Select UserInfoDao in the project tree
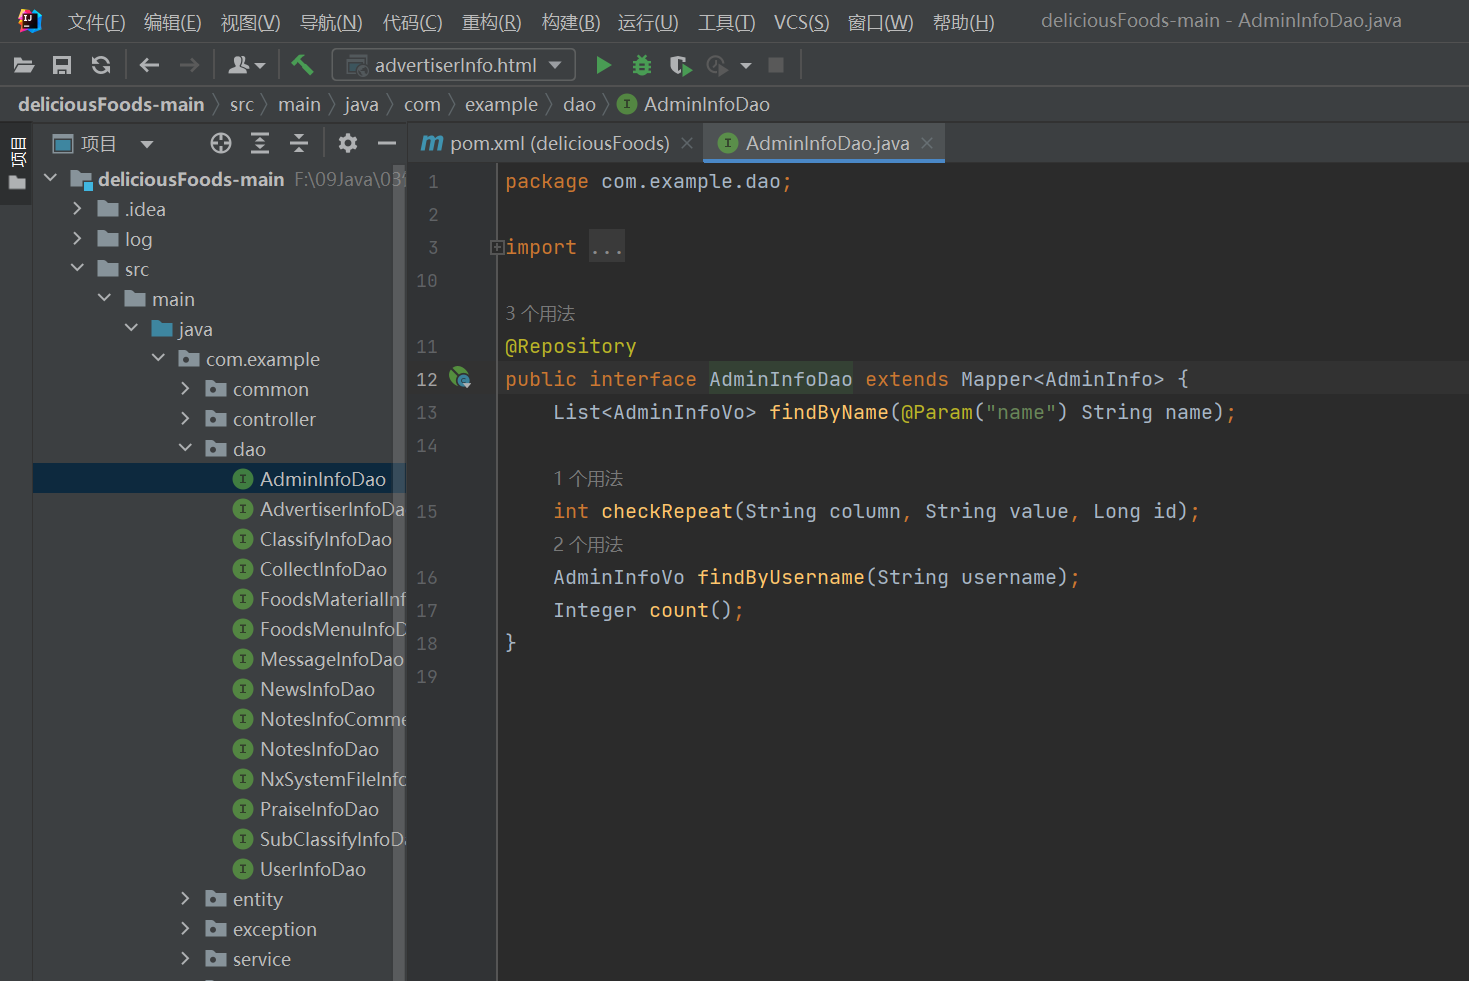 tap(312, 869)
